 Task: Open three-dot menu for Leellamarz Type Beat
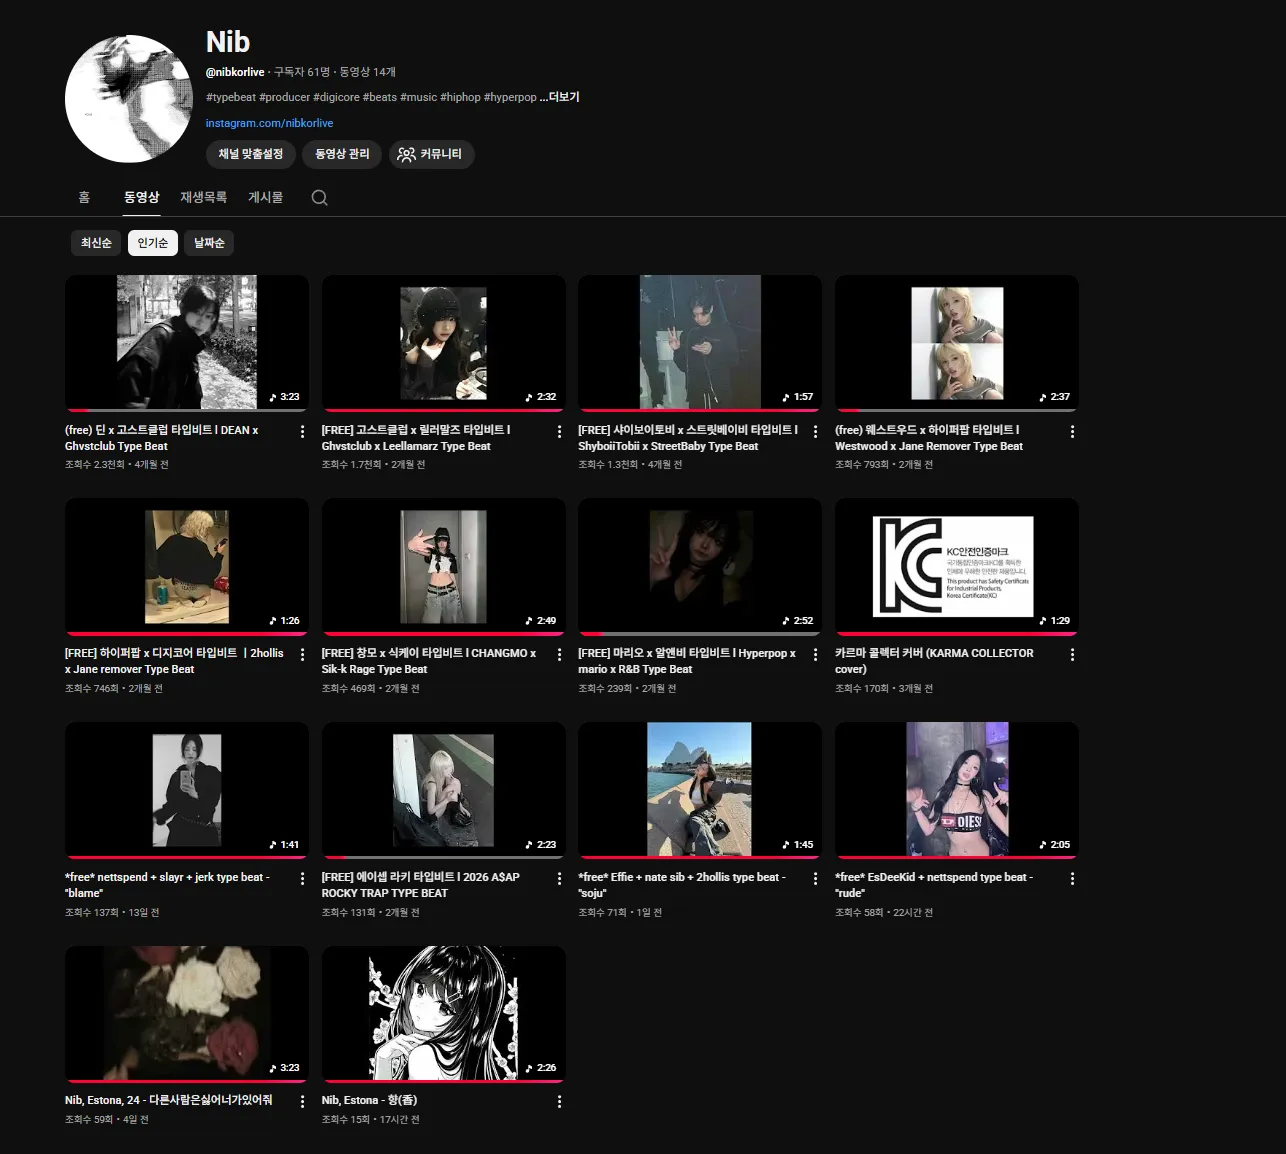click(559, 432)
